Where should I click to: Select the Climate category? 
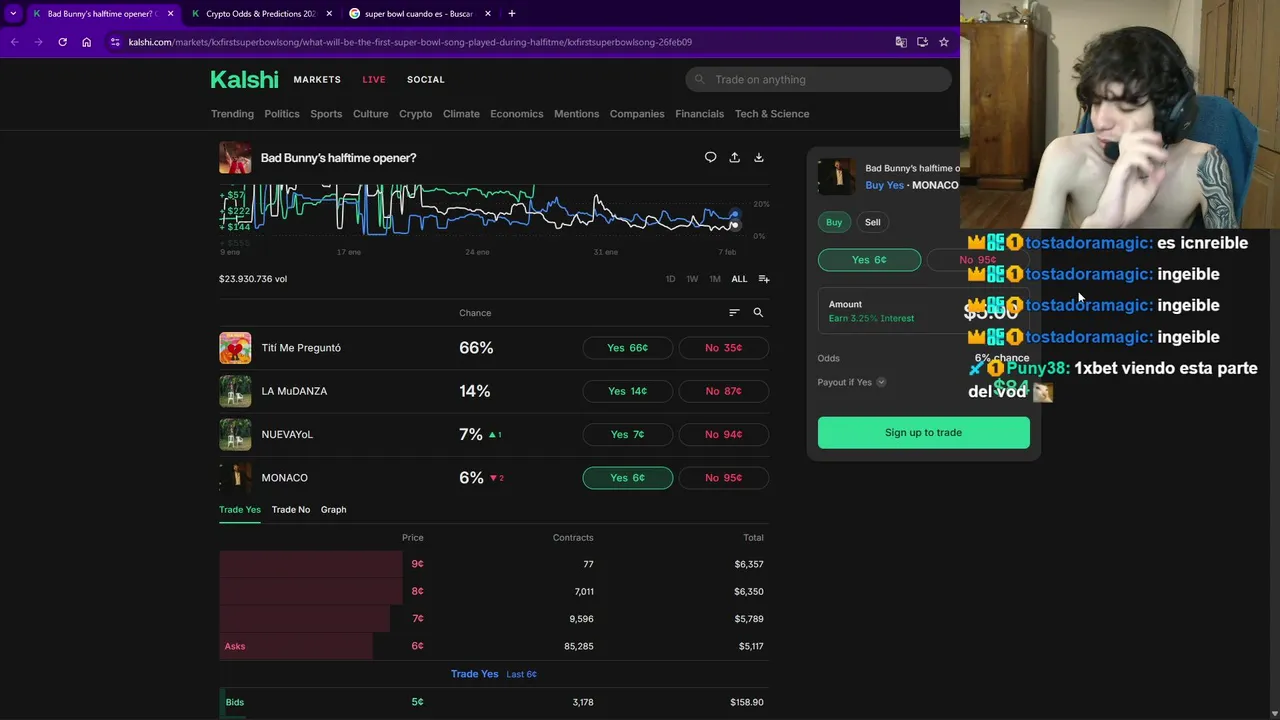(461, 114)
